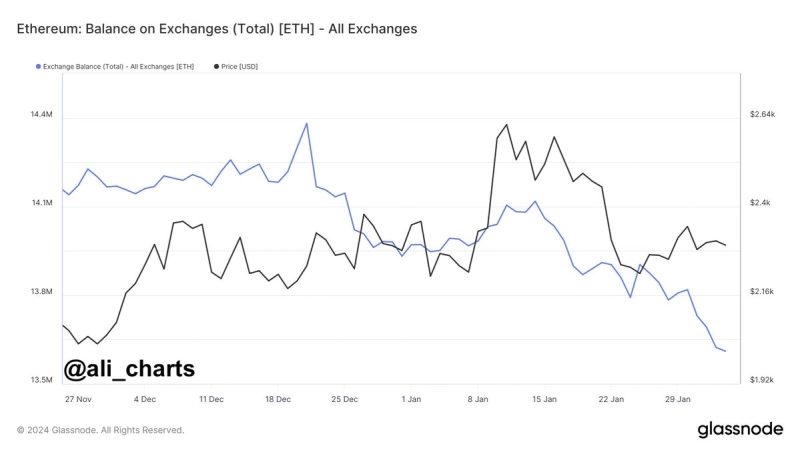Select the 1 Jan date label
800x450 pixels.
point(411,398)
